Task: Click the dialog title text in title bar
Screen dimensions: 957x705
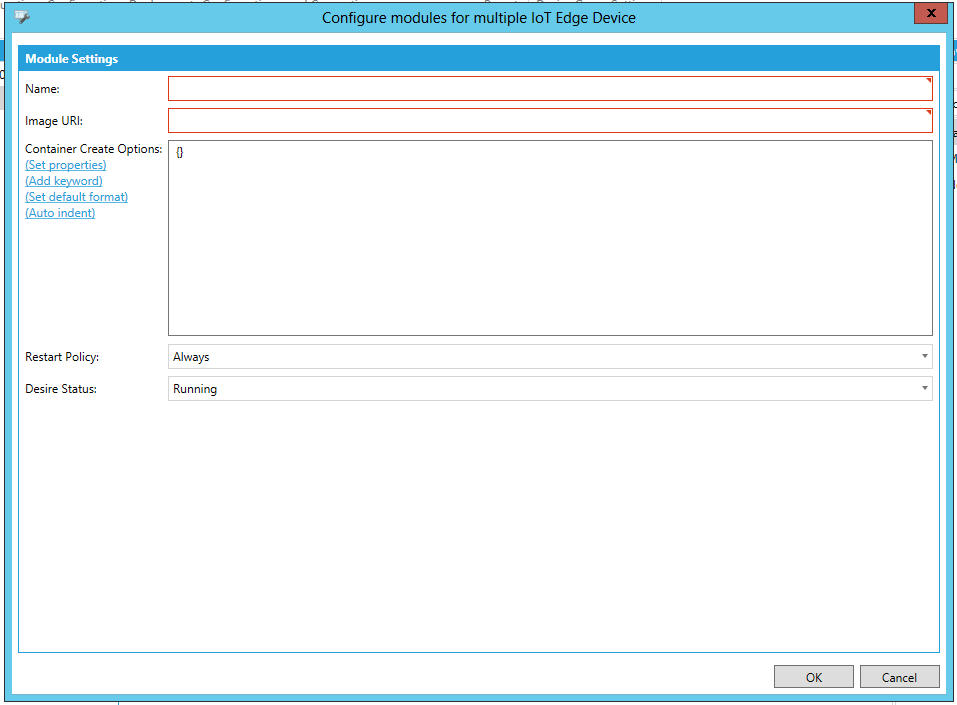Action: coord(478,17)
